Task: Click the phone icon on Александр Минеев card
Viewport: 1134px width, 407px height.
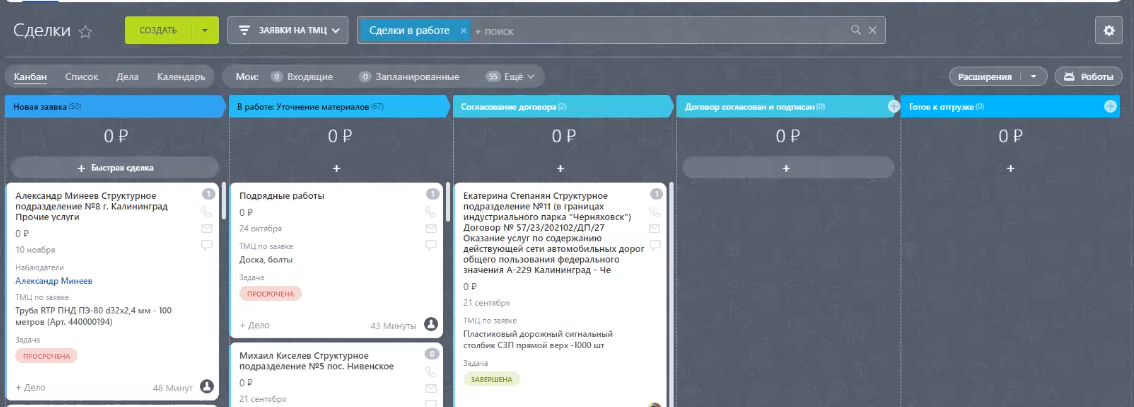Action: click(x=207, y=211)
